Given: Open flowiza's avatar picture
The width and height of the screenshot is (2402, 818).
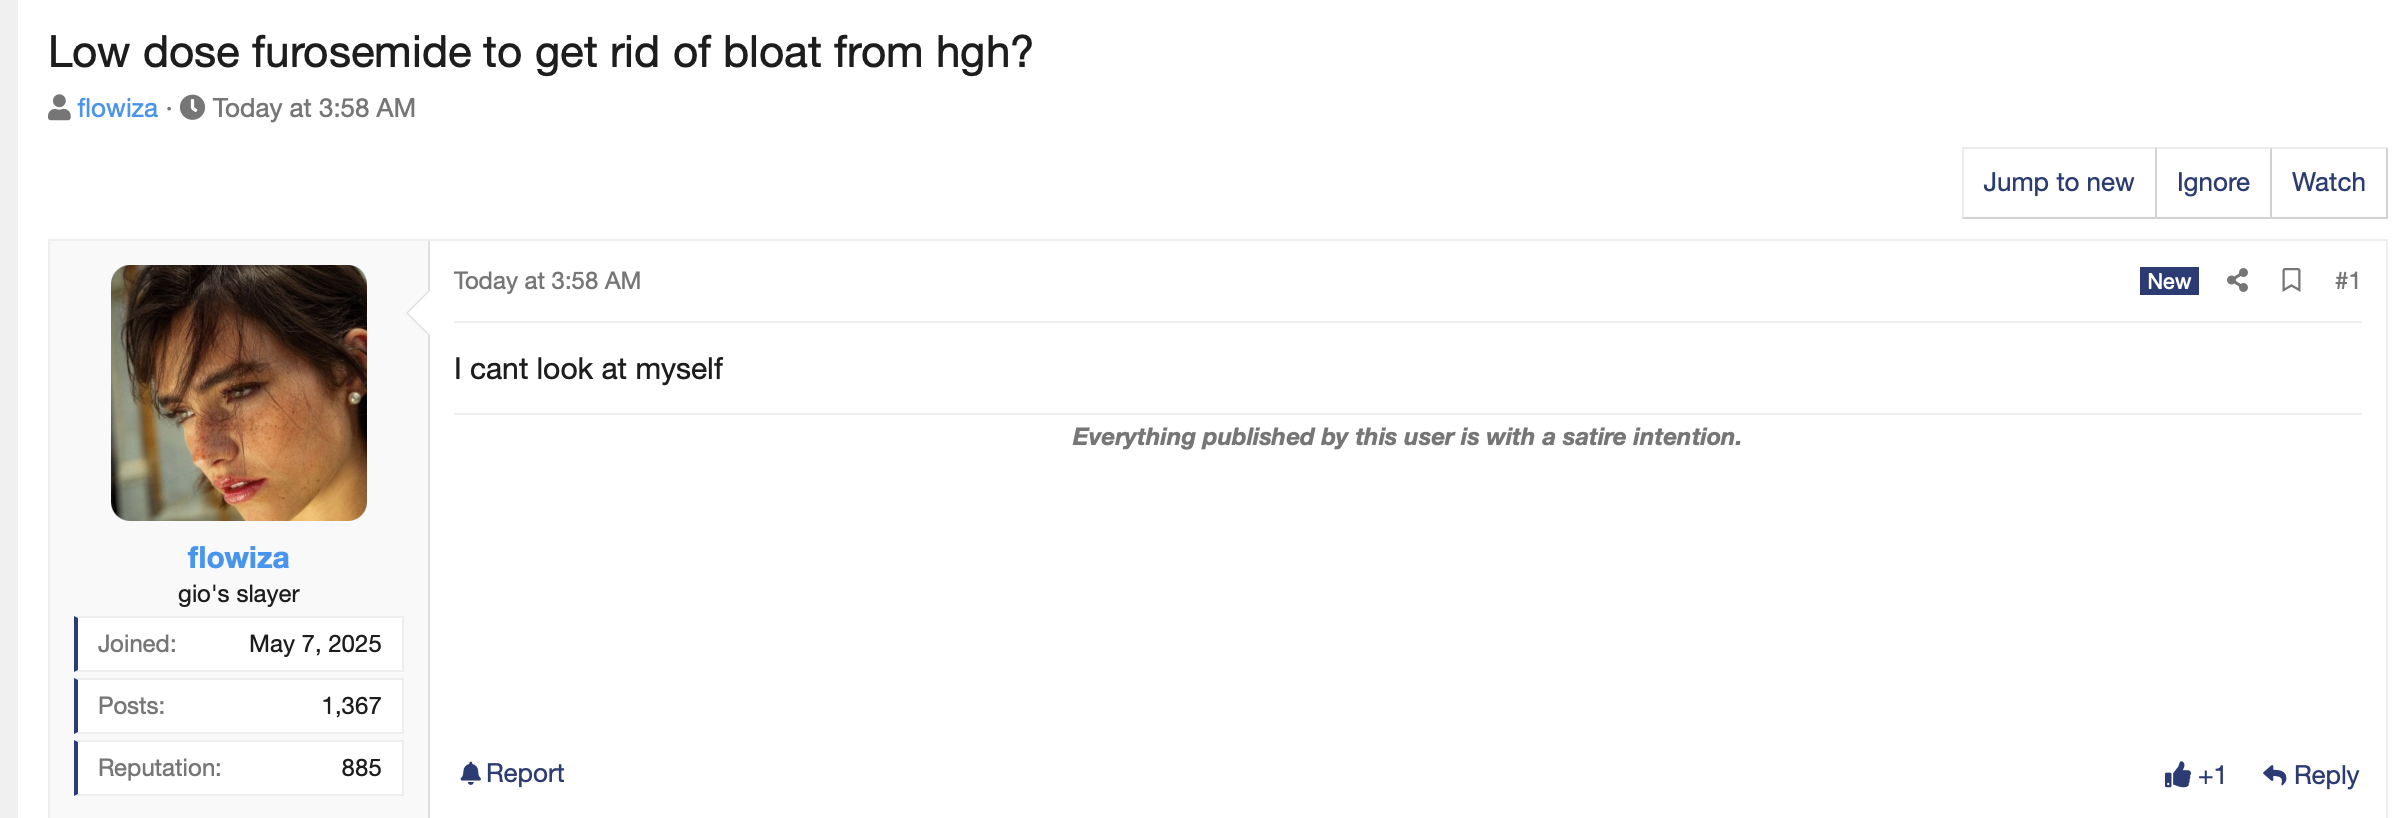Looking at the screenshot, I should tap(239, 393).
